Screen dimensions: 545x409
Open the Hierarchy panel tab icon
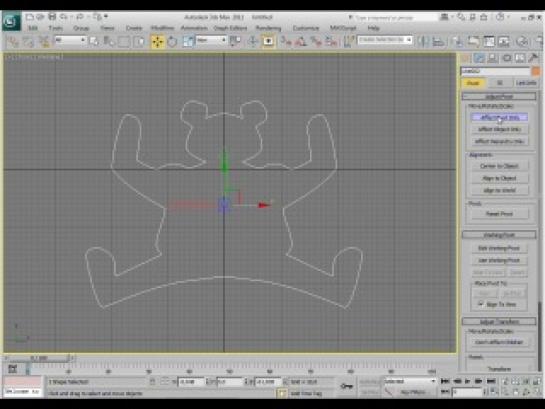[x=493, y=58]
